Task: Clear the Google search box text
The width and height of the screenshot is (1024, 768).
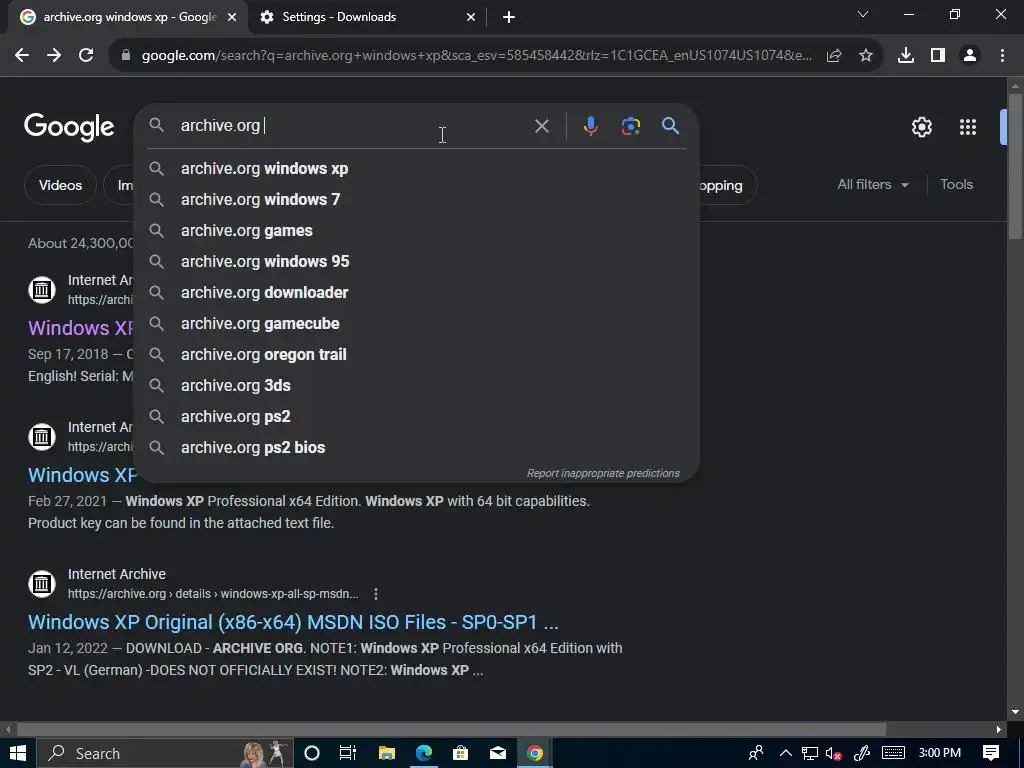Action: (542, 126)
